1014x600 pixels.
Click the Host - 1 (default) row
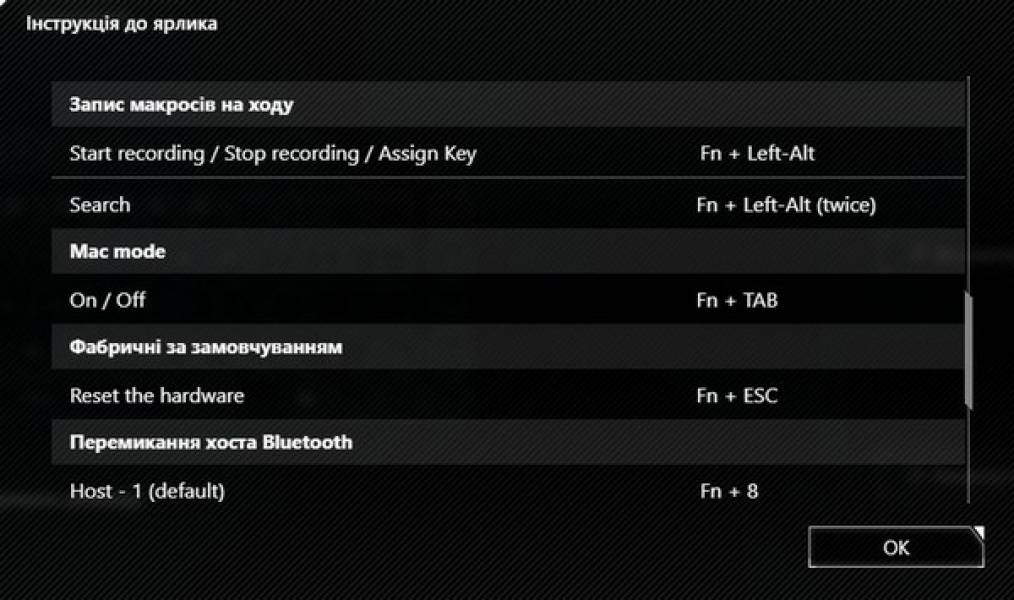[147, 491]
